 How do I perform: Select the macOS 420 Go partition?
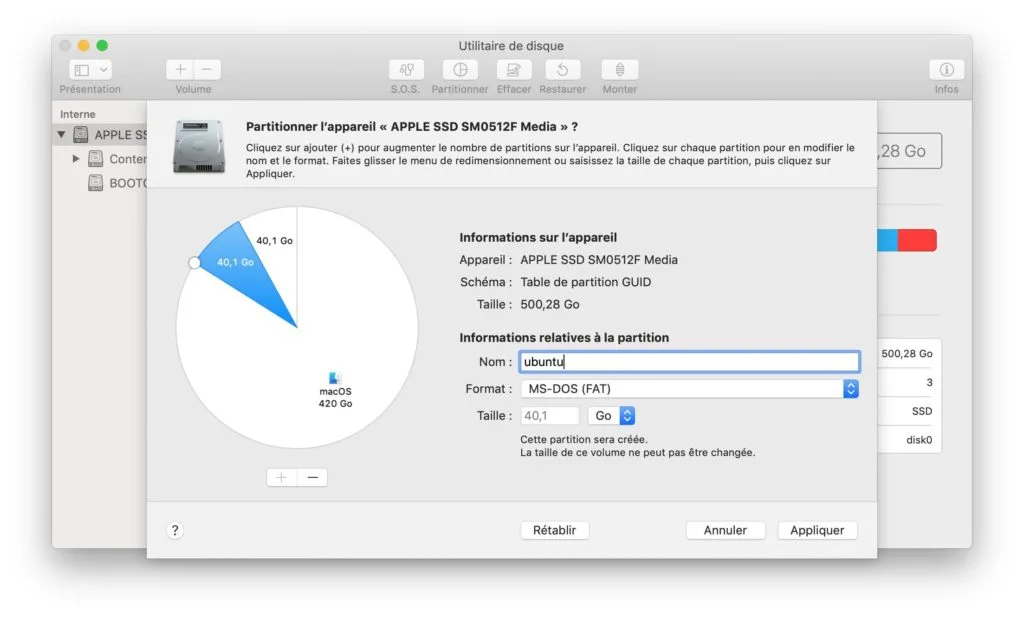[x=335, y=390]
